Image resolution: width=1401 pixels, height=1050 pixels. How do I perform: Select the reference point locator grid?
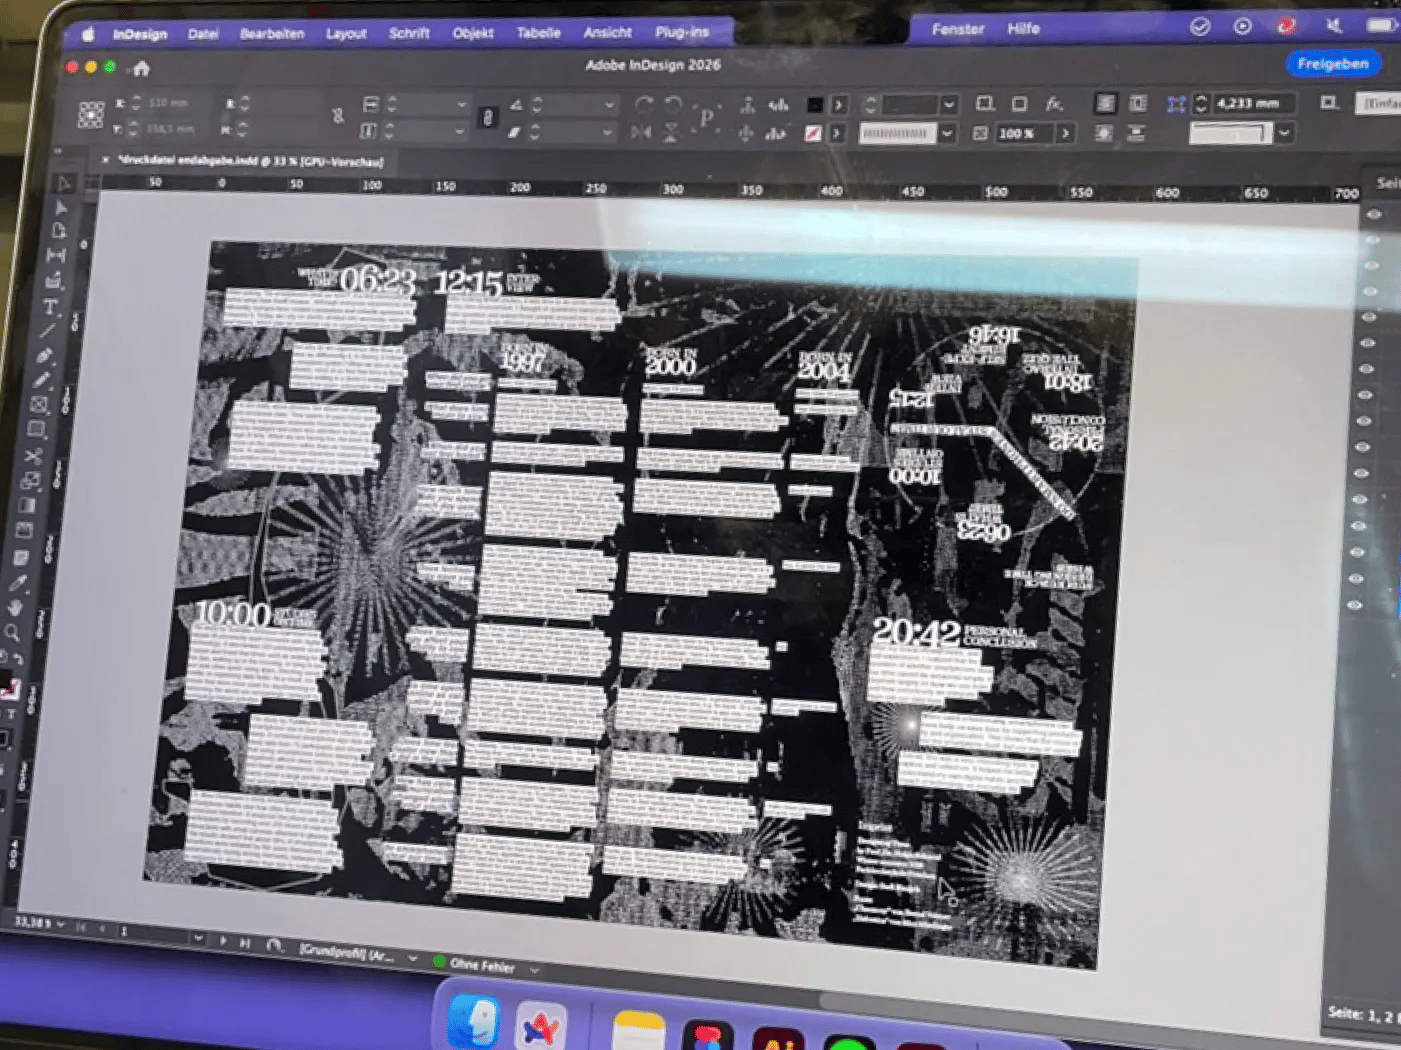tap(91, 115)
